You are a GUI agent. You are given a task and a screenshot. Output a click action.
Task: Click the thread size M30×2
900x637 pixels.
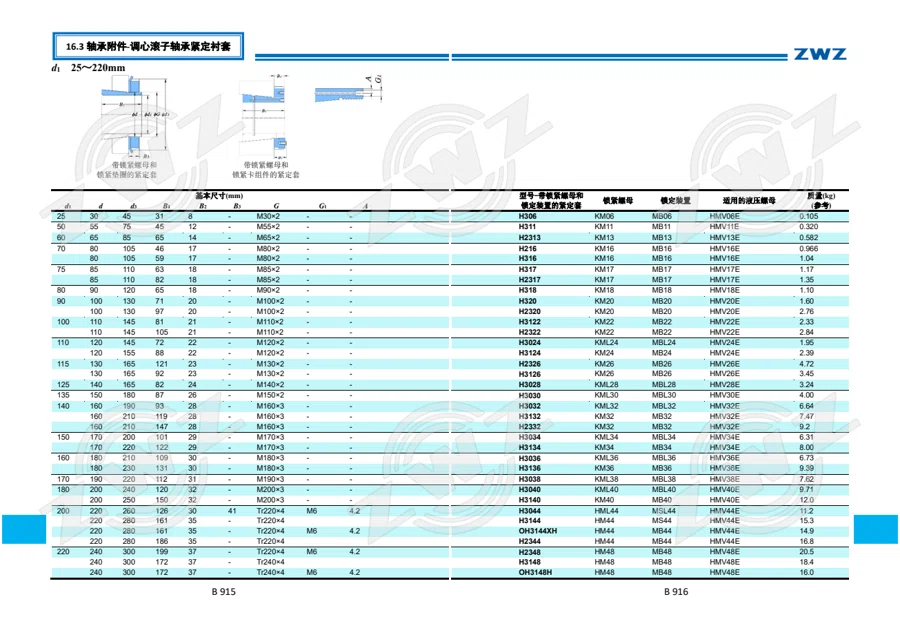268,216
